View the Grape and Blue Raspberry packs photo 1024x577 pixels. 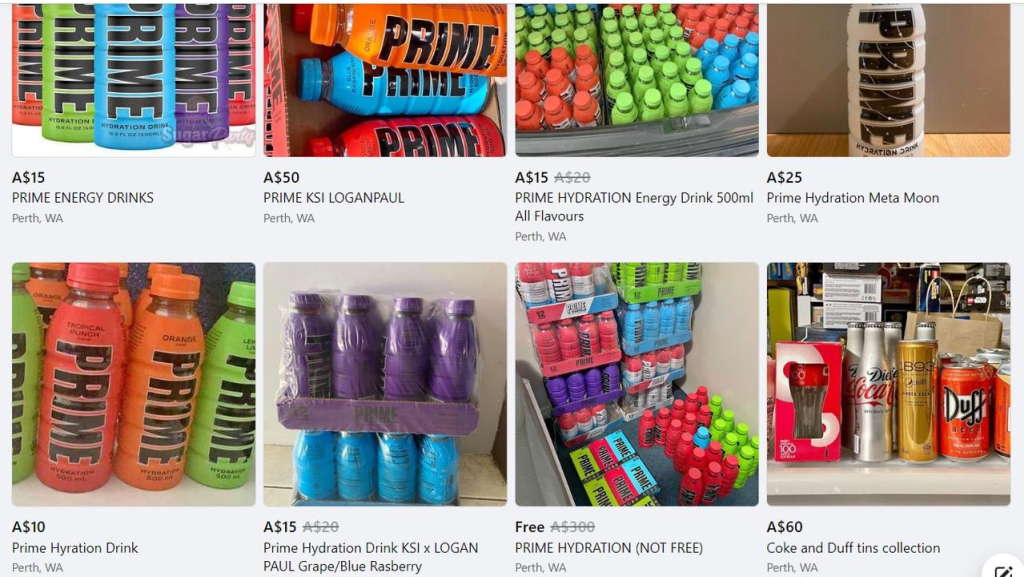[x=385, y=384]
